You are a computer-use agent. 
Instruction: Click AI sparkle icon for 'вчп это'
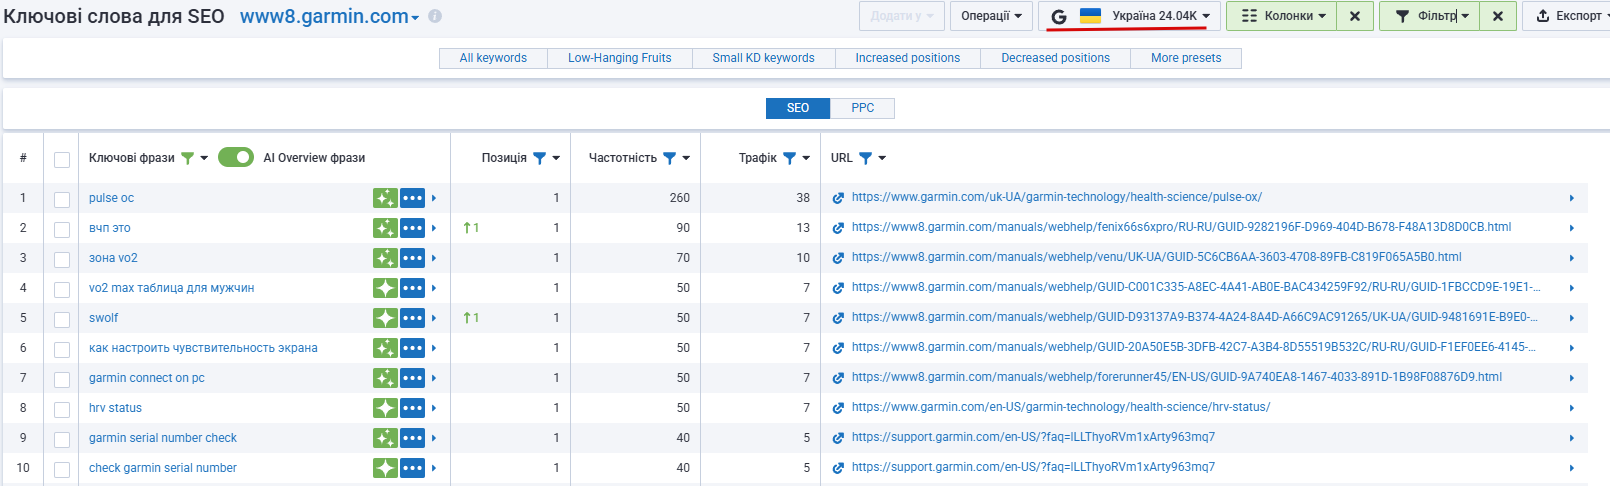pyautogui.click(x=385, y=228)
